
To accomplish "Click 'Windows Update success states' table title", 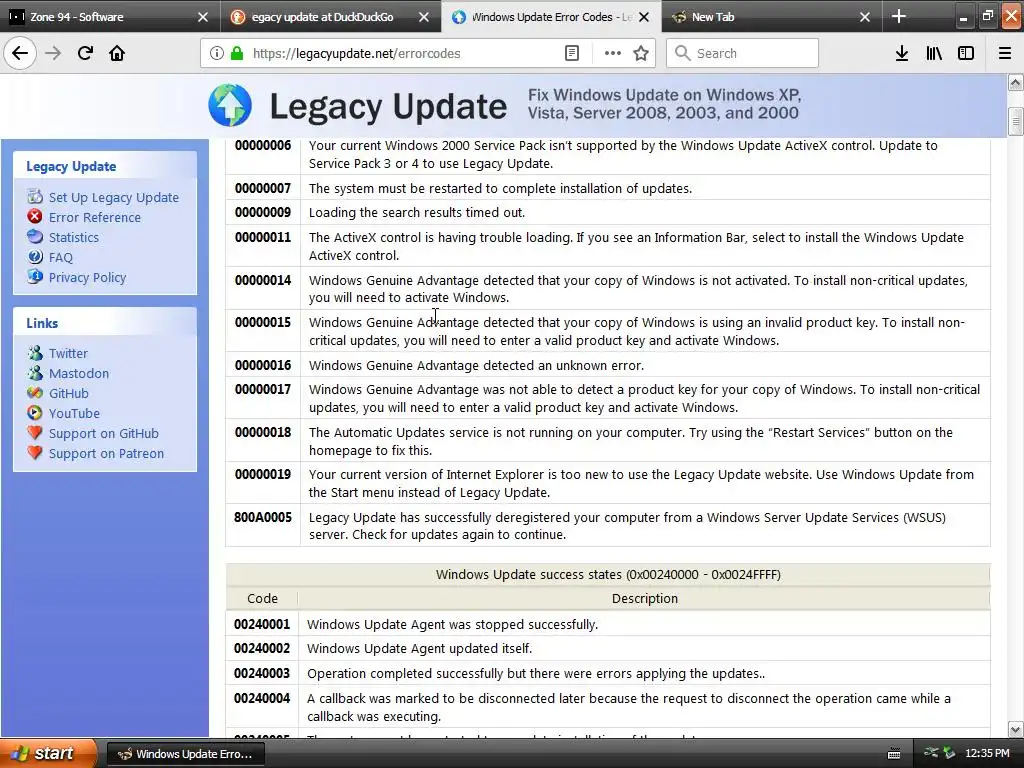I will (608, 575).
